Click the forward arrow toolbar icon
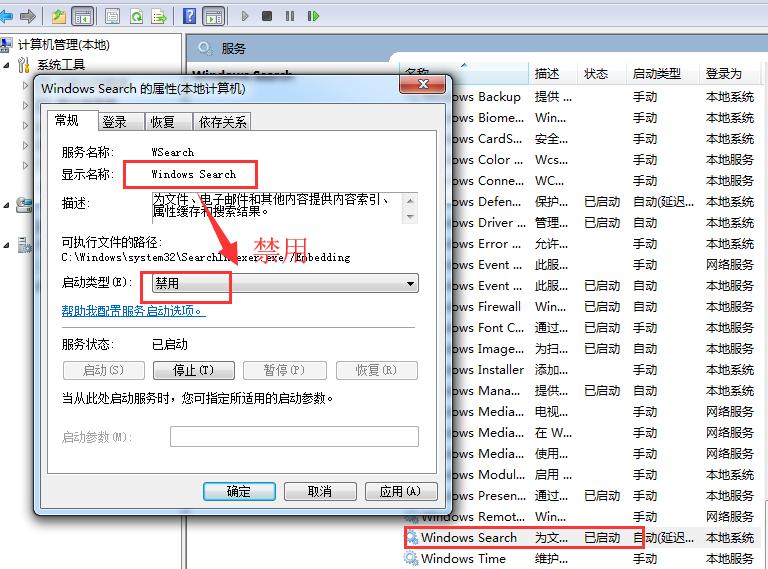 (x=28, y=17)
